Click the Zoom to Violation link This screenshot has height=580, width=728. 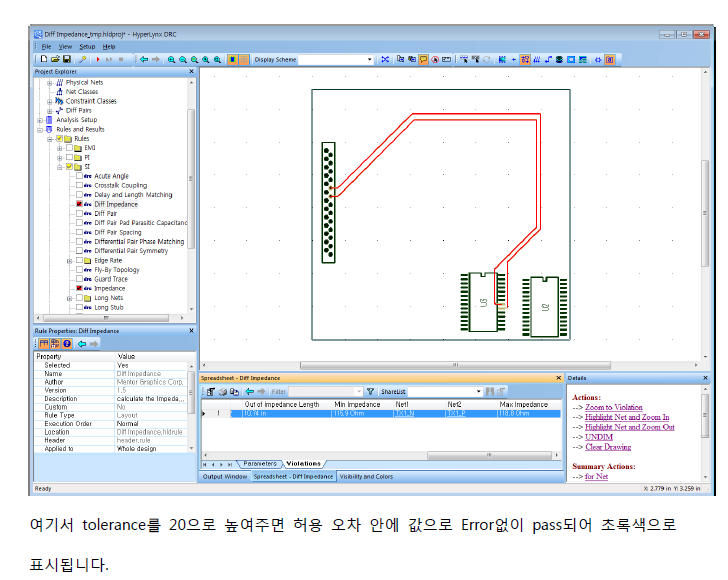pos(612,408)
